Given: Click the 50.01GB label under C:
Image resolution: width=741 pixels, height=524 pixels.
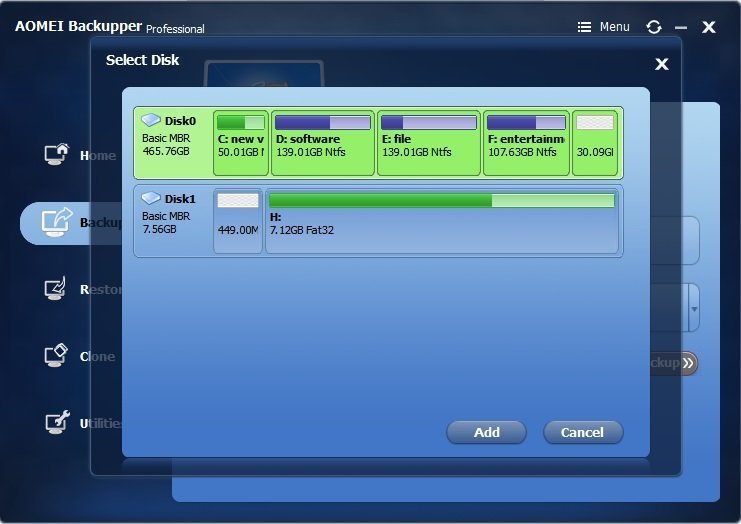Looking at the screenshot, I should 241,152.
